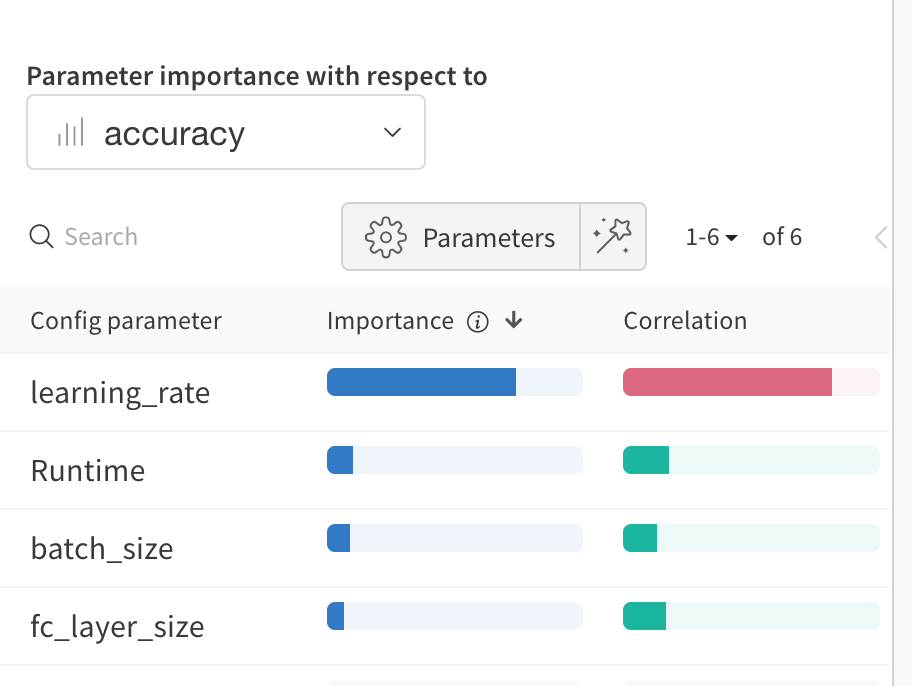Expand the chevron inside the metric selector

click(392, 132)
